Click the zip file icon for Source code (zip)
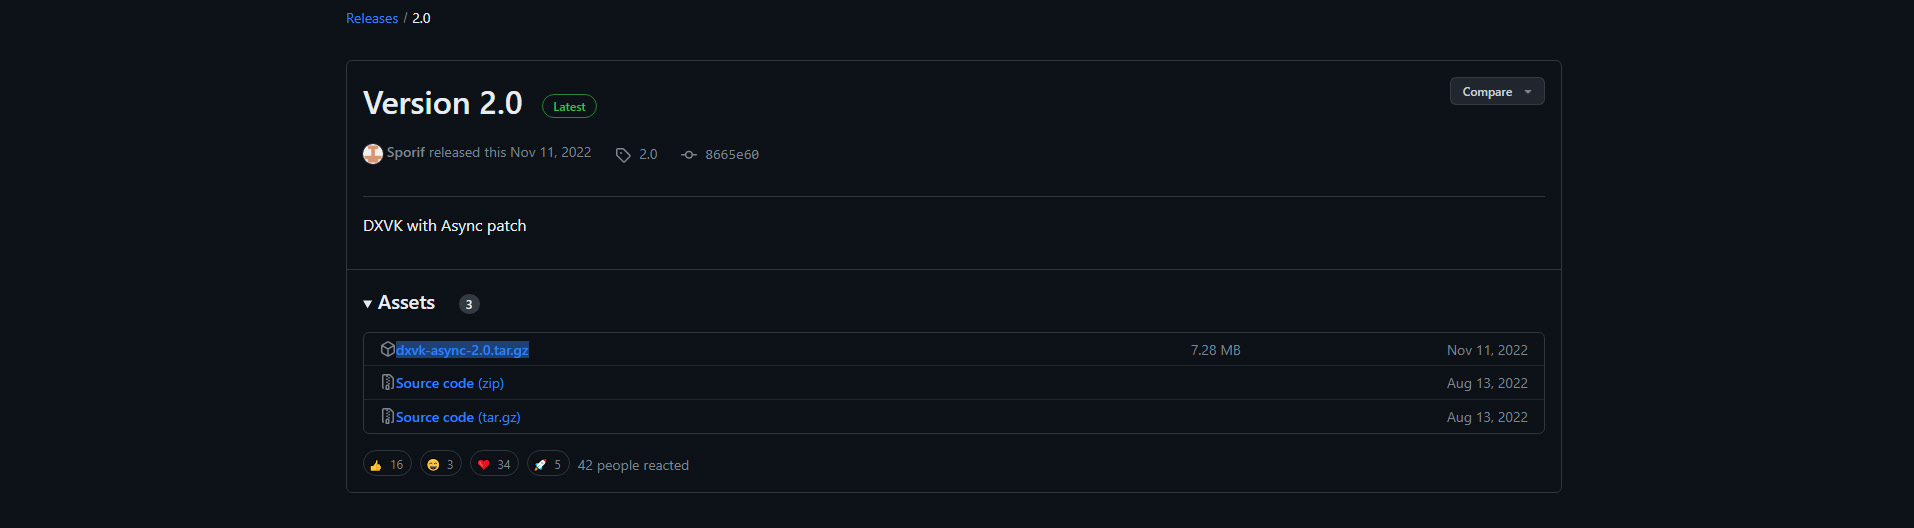This screenshot has width=1914, height=528. coord(388,383)
